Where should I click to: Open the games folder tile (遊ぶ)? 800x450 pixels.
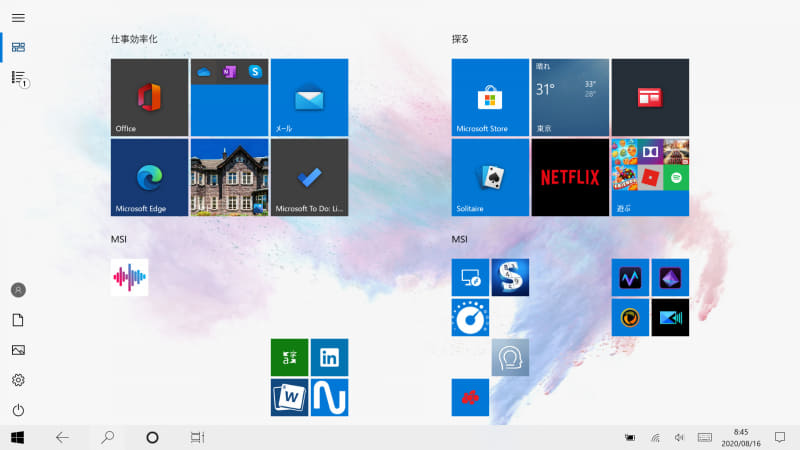(650, 177)
